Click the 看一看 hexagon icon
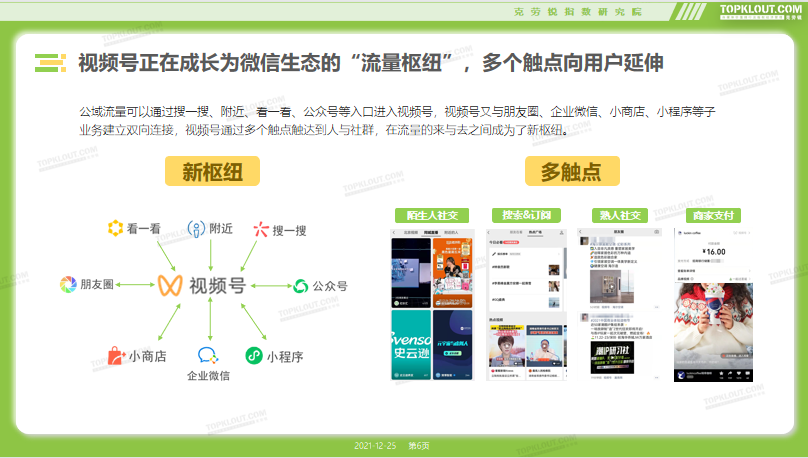The image size is (808, 458). [x=115, y=228]
